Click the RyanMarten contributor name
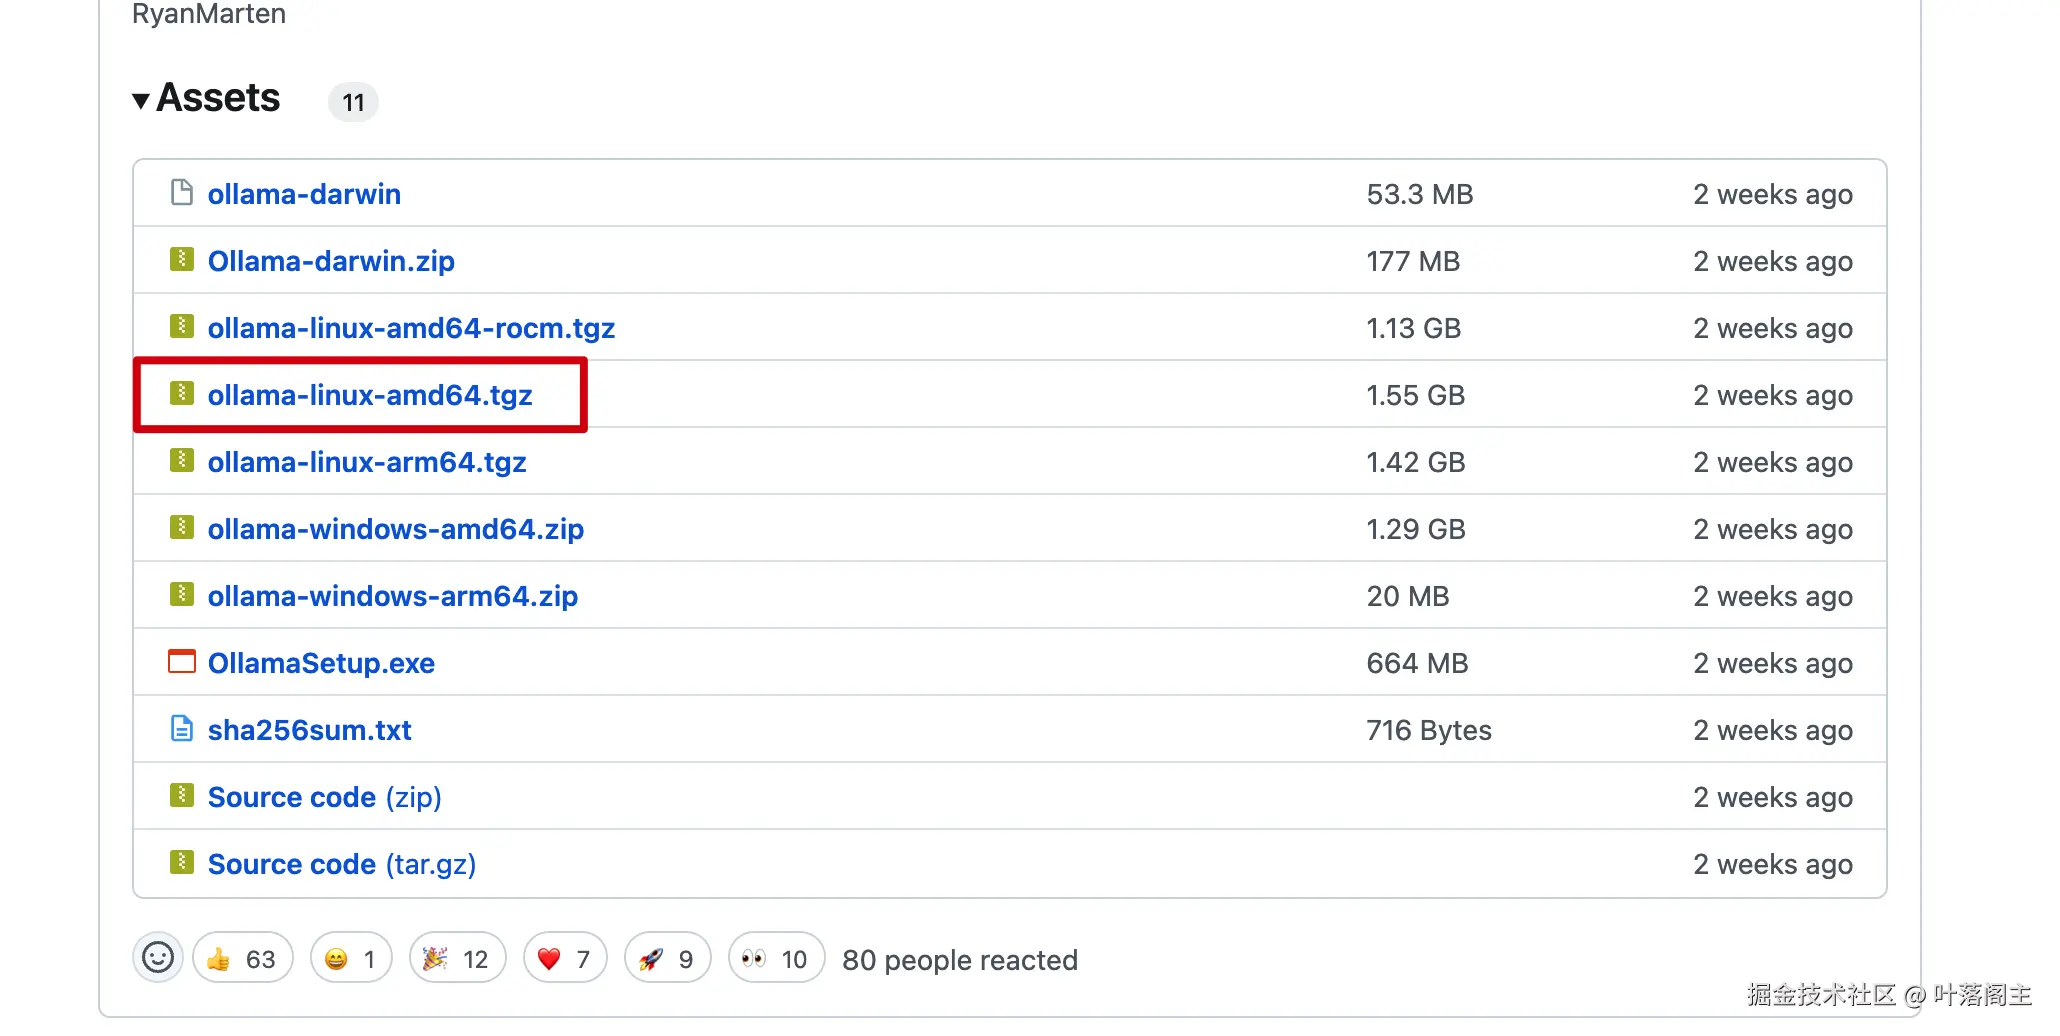The height and width of the screenshot is (1036, 2060). click(x=209, y=14)
